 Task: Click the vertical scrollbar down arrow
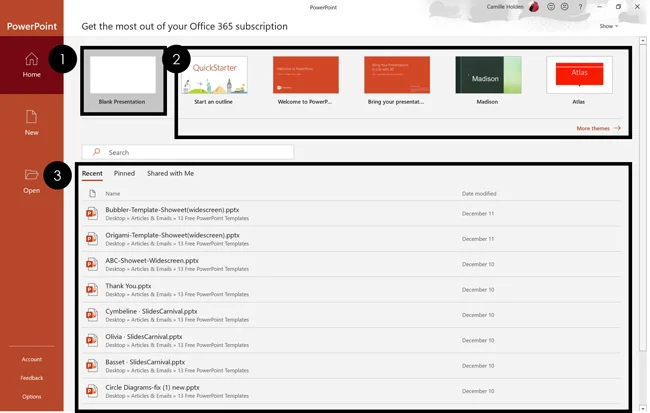[x=643, y=408]
